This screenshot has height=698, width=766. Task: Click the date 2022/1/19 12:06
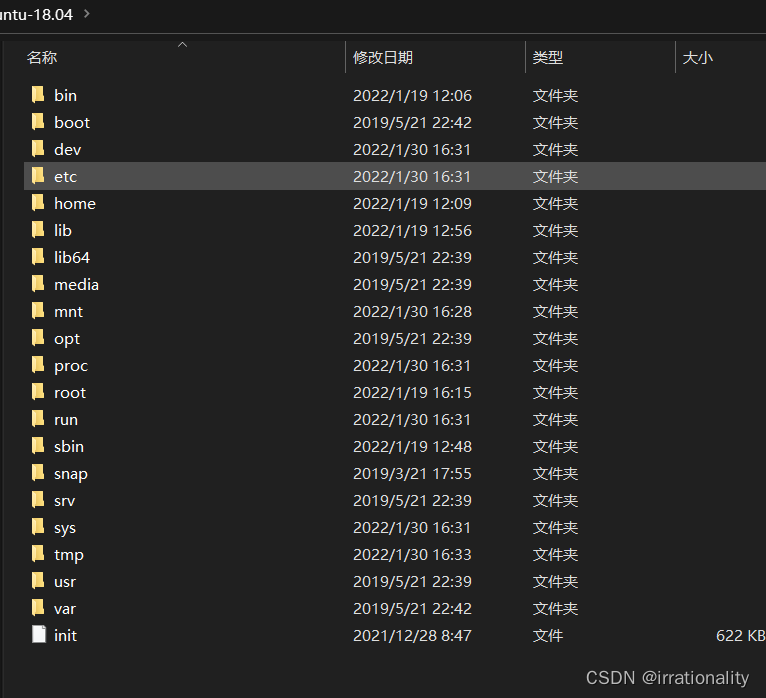click(x=412, y=95)
